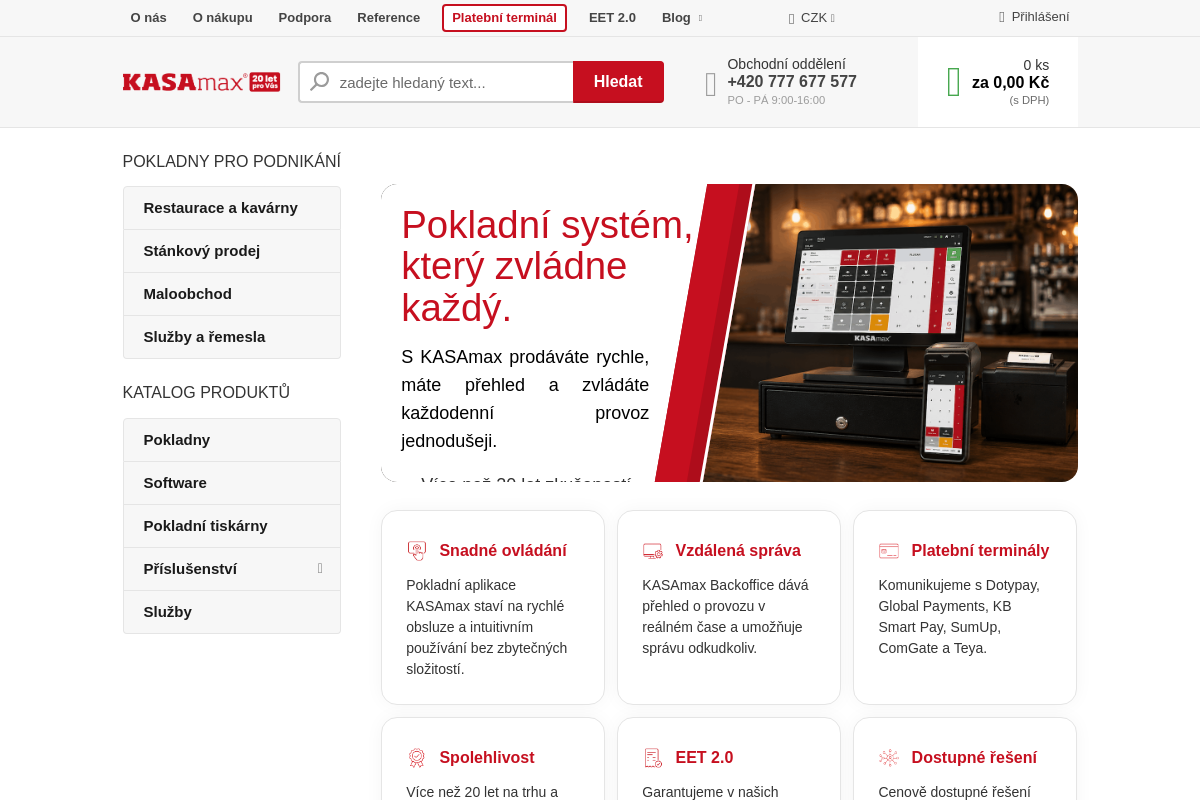Click the EET 2.0 document icon
1200x800 pixels.
(x=653, y=758)
